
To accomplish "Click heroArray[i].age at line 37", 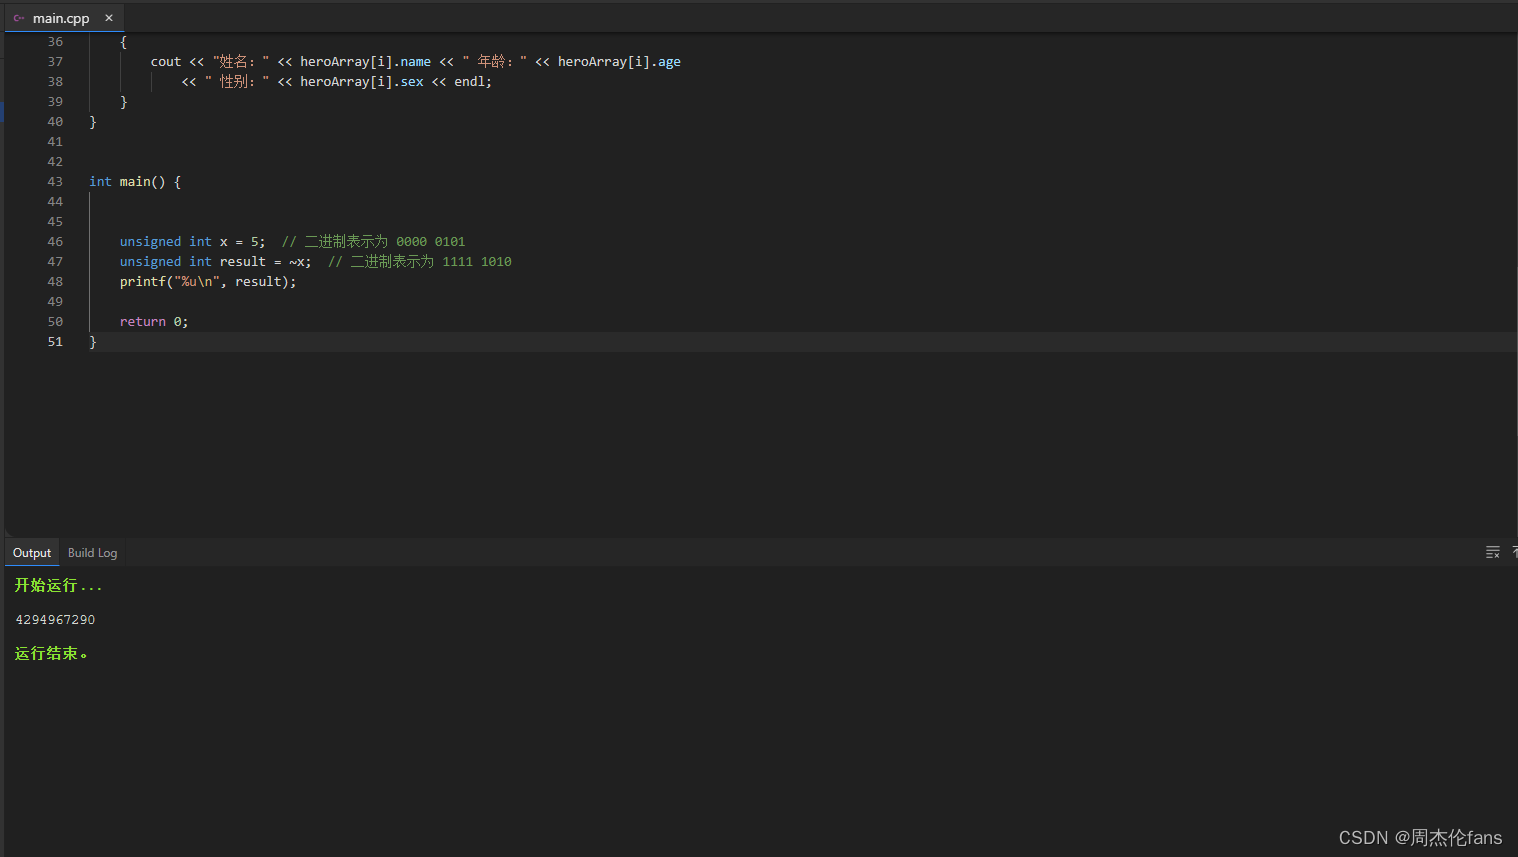I will coord(619,62).
